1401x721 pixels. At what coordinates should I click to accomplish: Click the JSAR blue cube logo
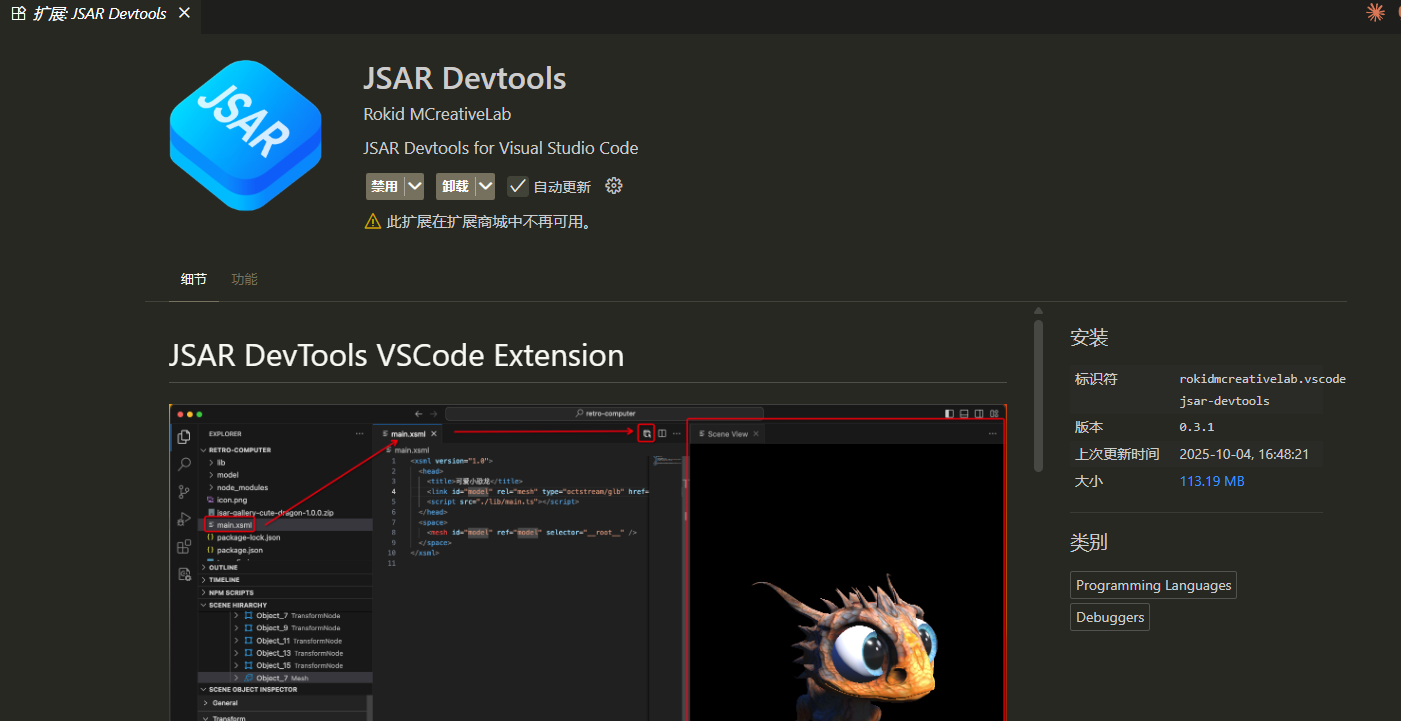(x=245, y=135)
